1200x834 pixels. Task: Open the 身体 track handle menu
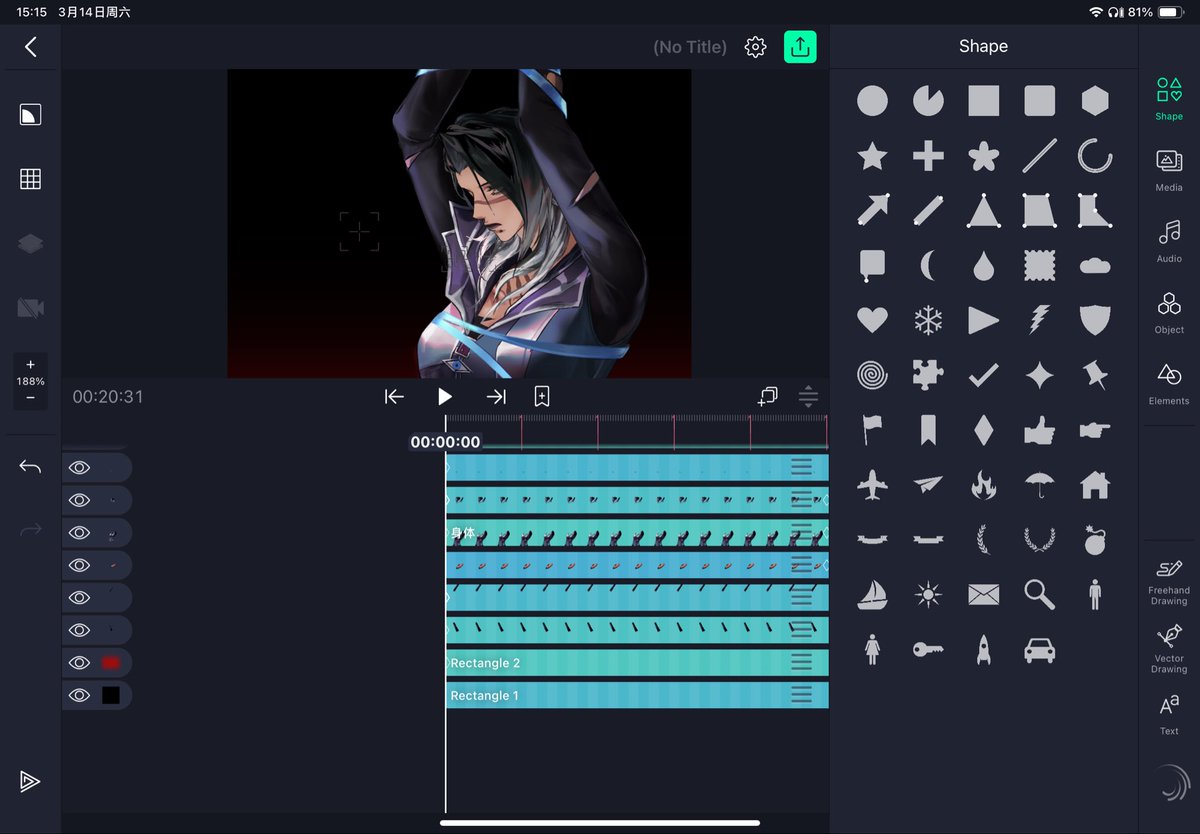[x=801, y=531]
